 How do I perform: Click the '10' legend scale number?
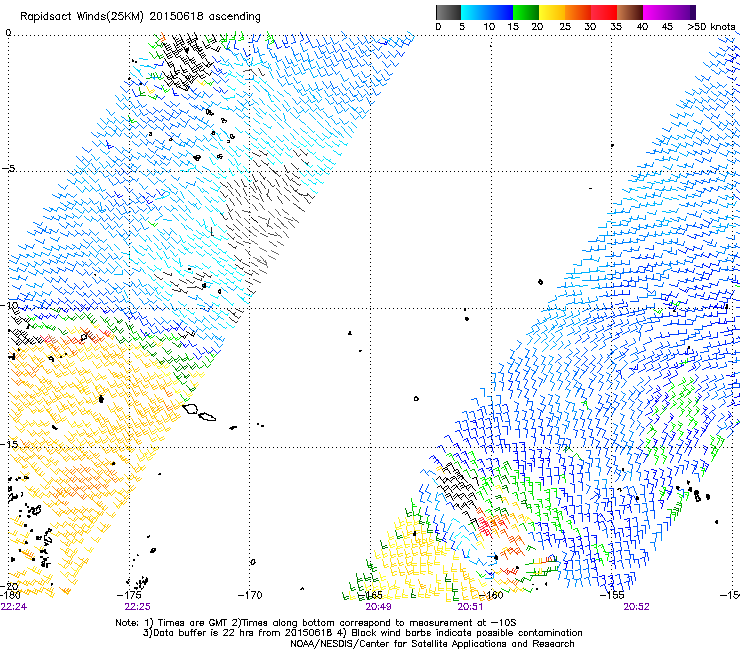(489, 27)
